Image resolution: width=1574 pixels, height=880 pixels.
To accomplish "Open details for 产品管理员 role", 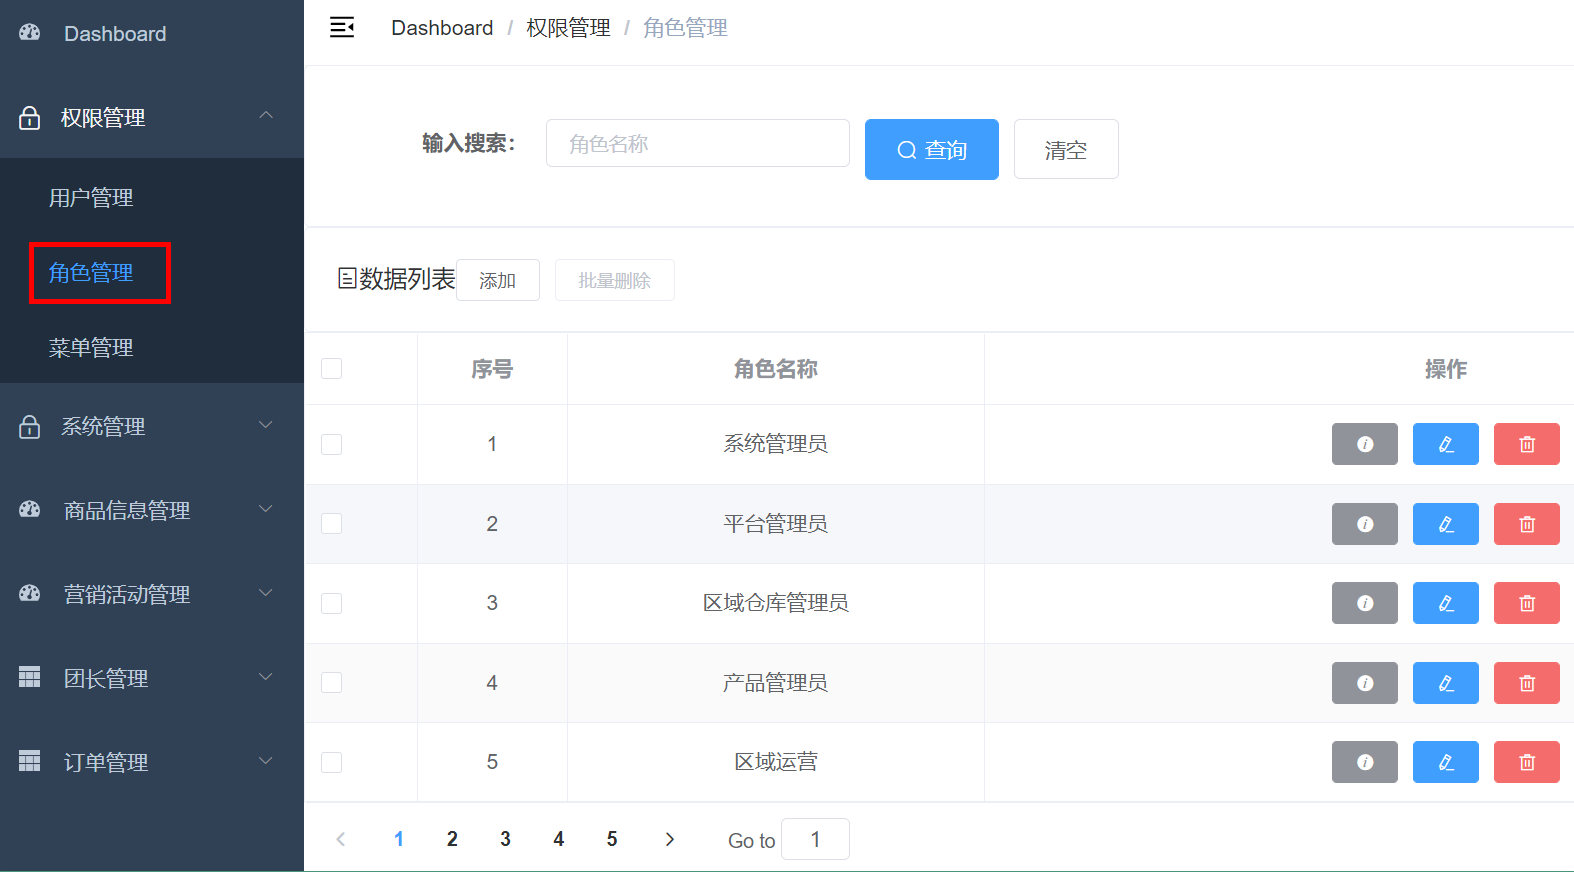I will (x=1364, y=683).
